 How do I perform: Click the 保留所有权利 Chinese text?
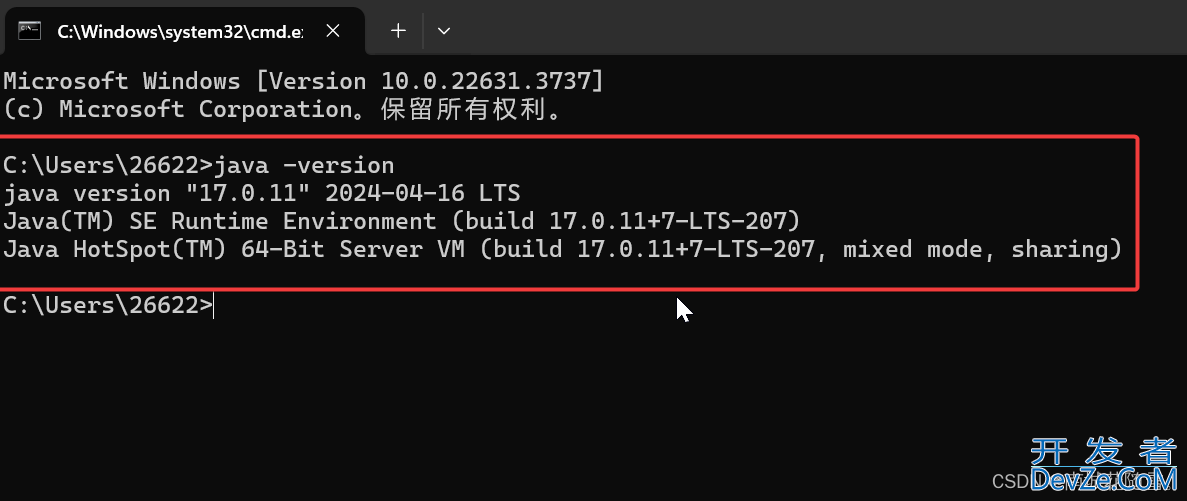(464, 110)
